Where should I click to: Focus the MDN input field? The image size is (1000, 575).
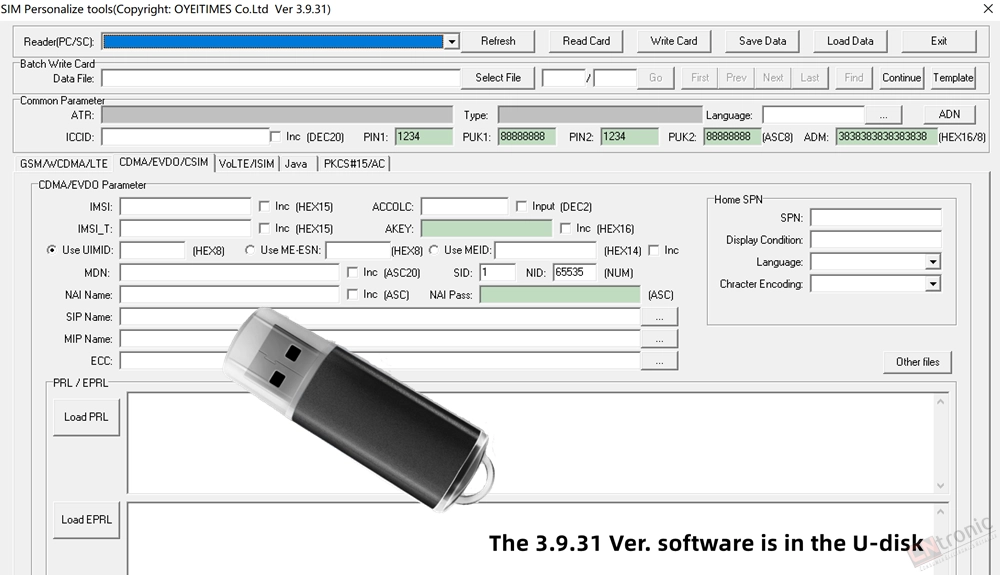229,273
